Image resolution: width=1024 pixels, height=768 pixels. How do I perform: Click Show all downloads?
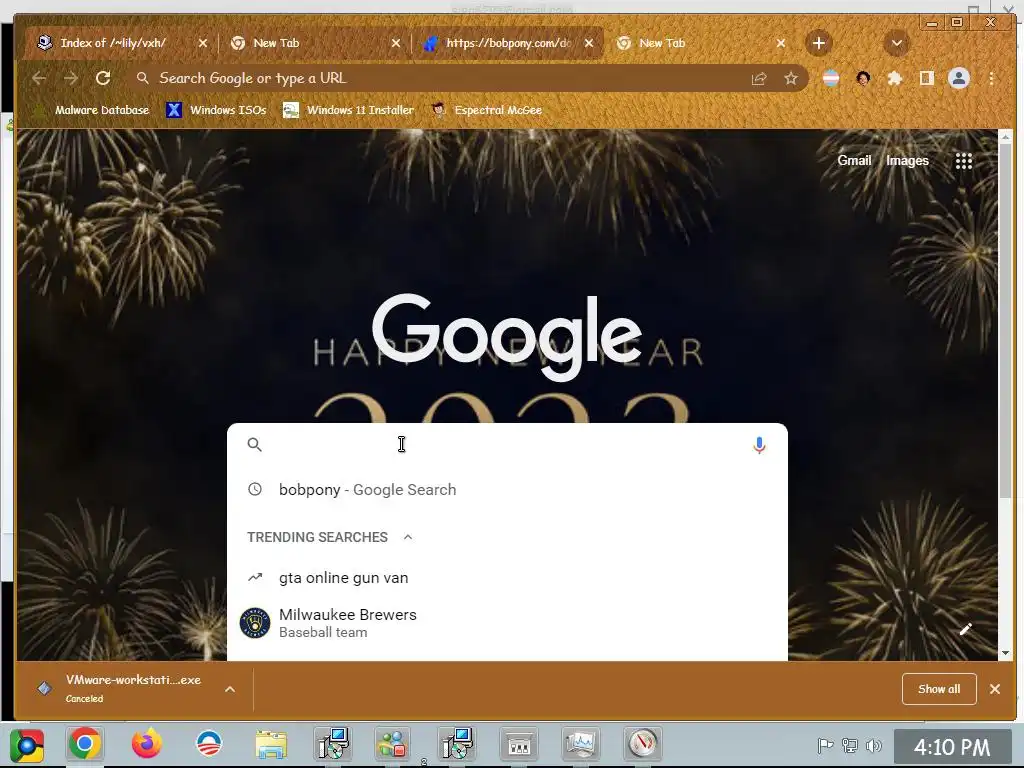(x=938, y=689)
